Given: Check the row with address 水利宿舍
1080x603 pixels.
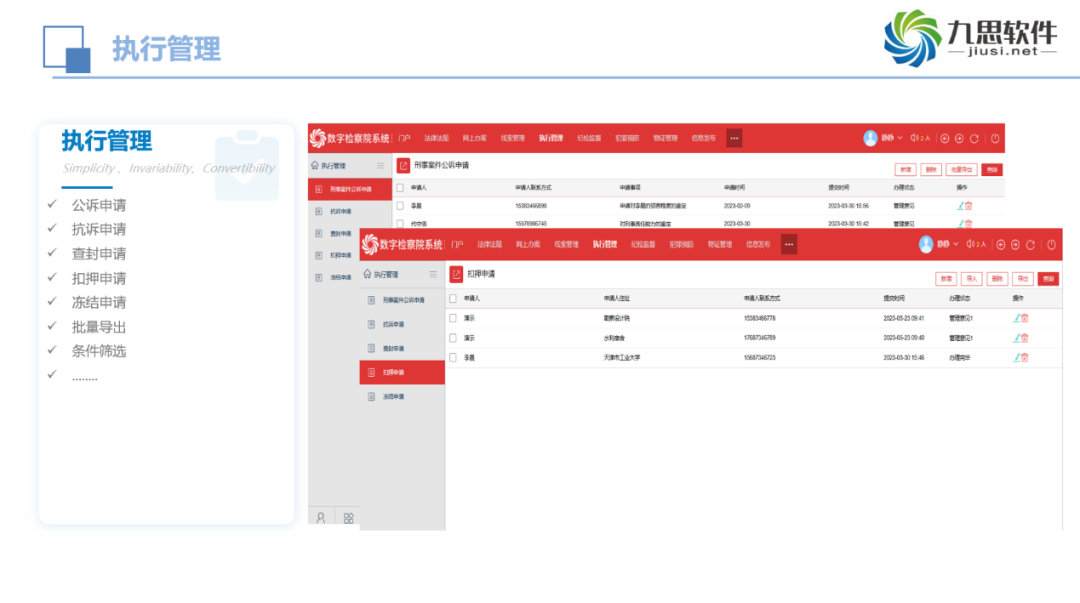Looking at the screenshot, I should (x=453, y=338).
